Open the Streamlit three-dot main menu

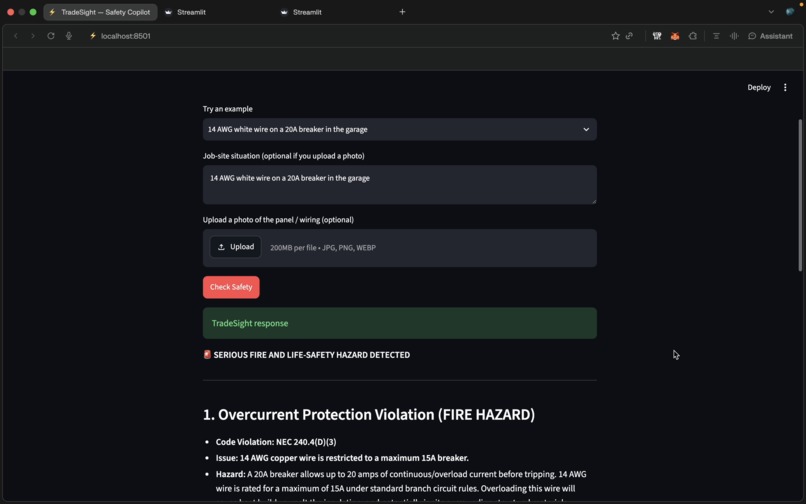point(785,87)
